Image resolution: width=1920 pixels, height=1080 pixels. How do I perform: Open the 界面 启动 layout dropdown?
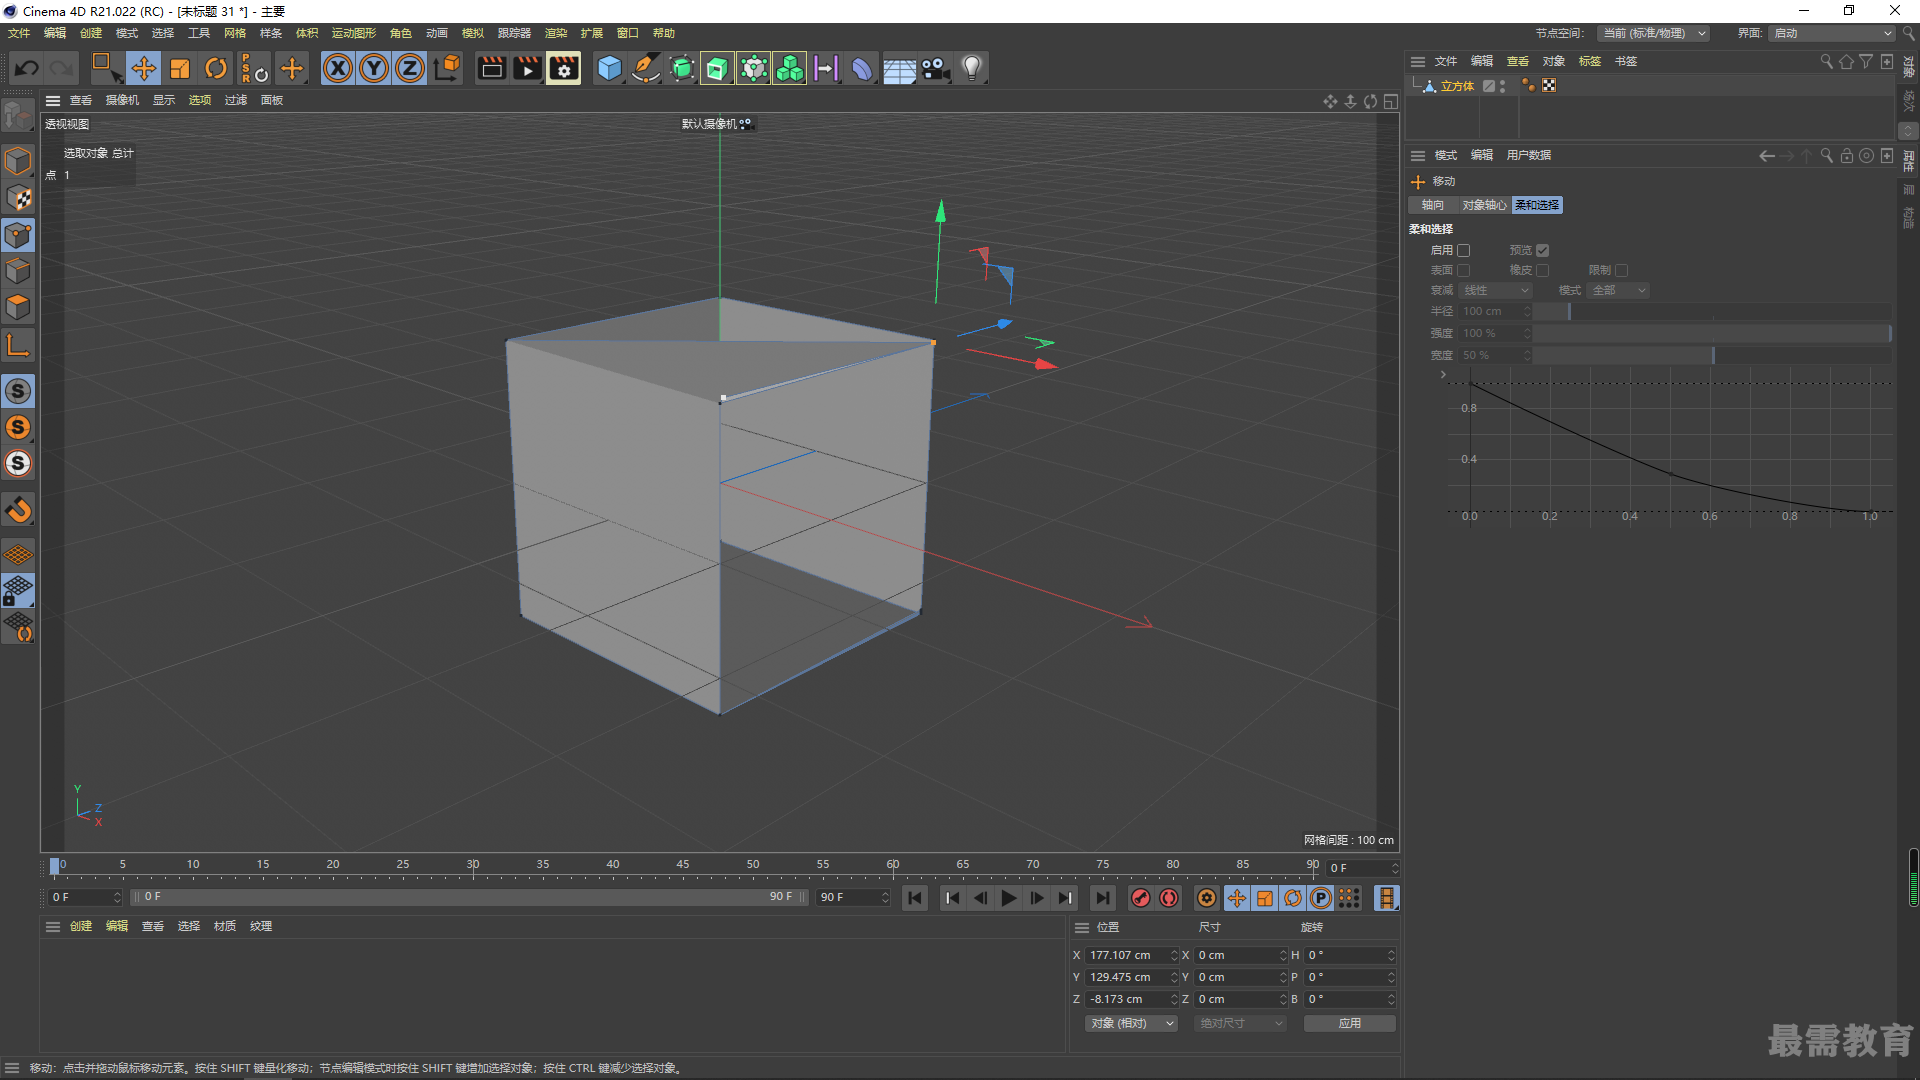[1832, 33]
